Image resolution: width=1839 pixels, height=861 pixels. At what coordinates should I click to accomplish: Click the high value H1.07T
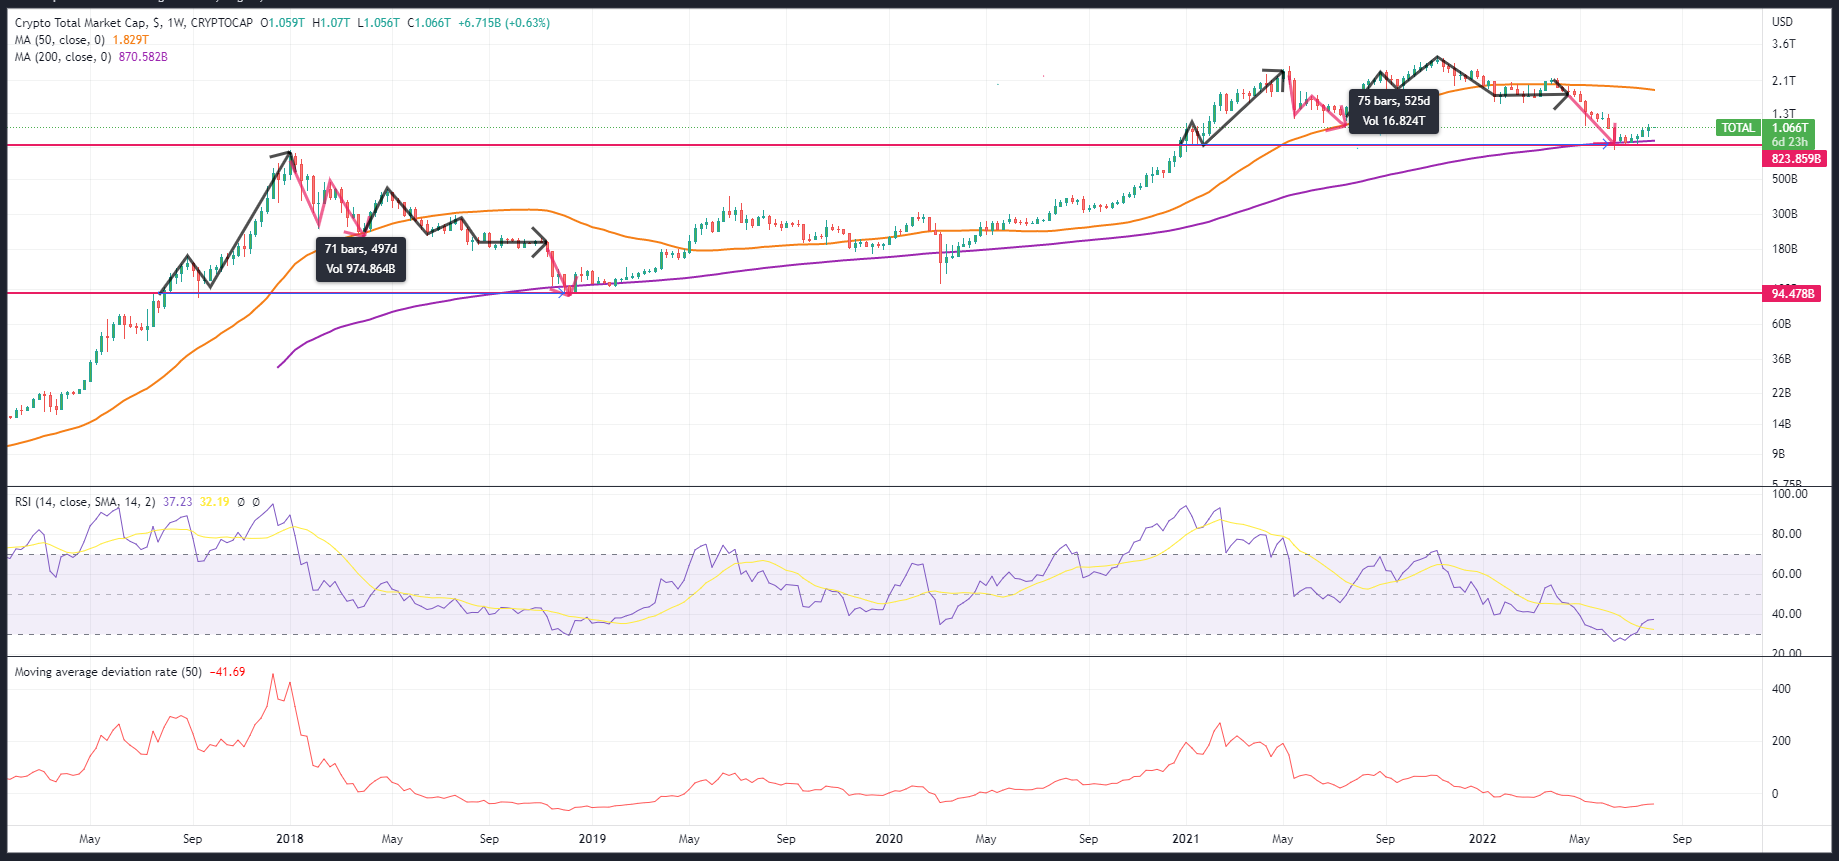click(x=331, y=23)
